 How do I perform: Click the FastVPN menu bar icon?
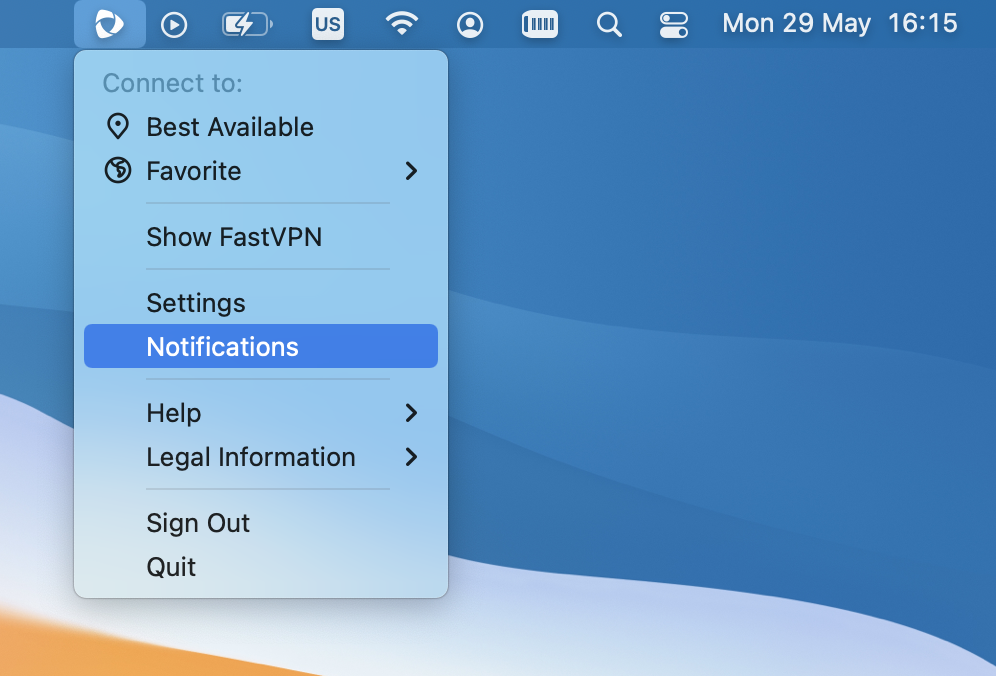pos(109,24)
